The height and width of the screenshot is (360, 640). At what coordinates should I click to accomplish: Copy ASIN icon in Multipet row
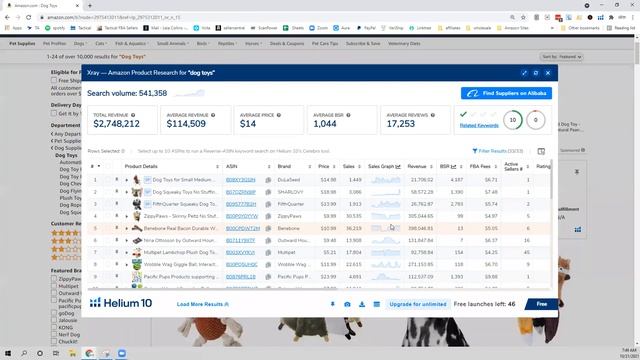[268, 253]
